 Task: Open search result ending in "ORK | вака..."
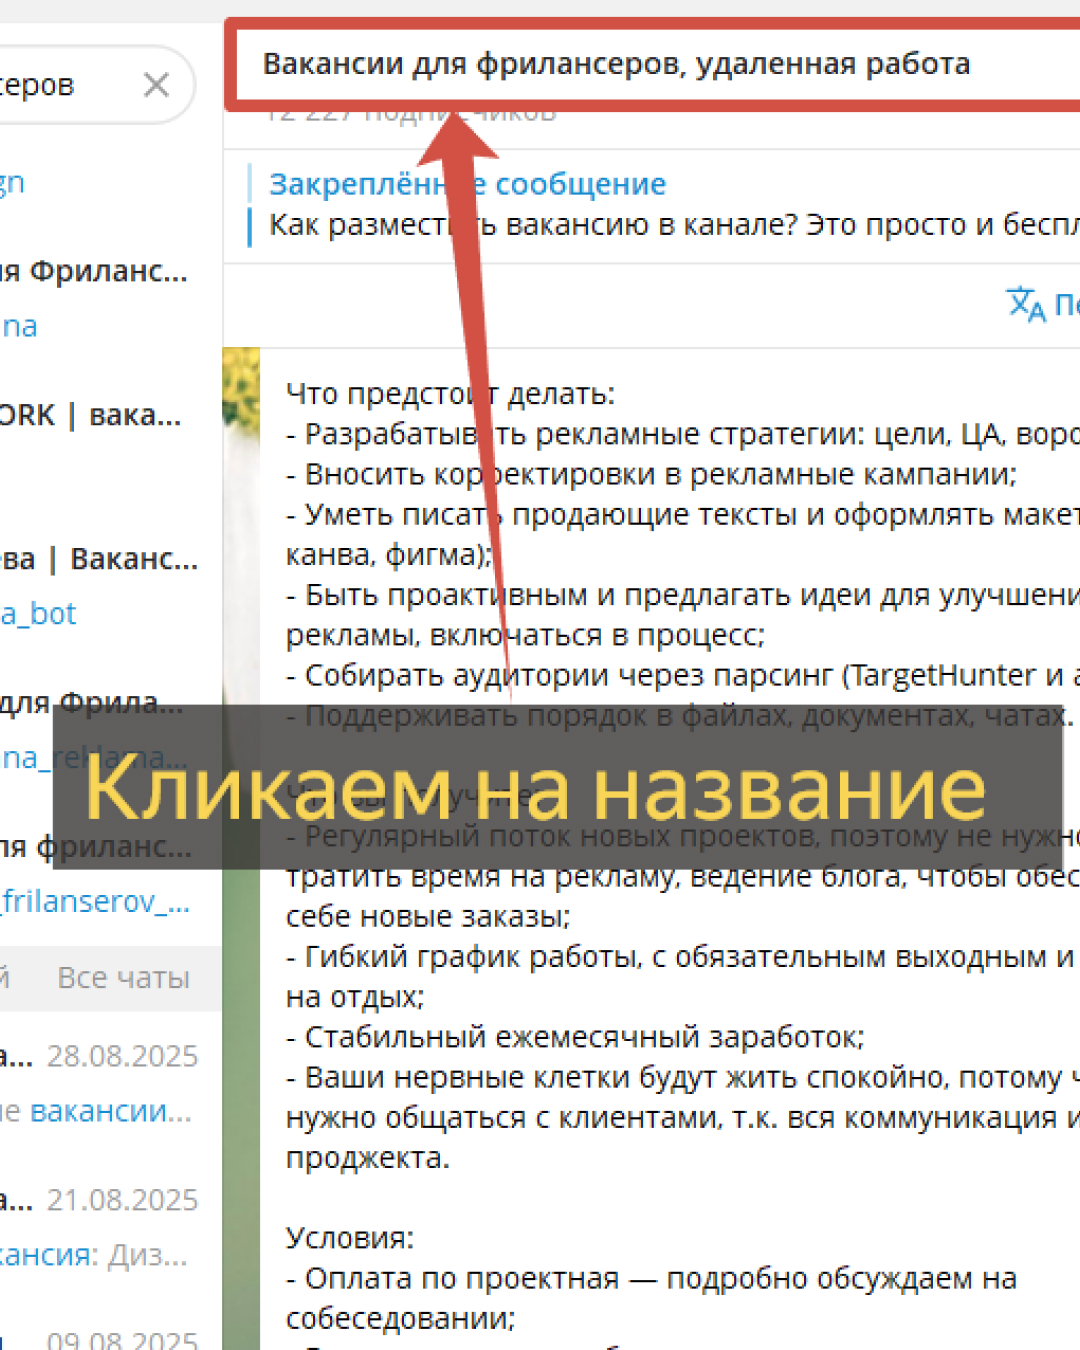tap(90, 415)
